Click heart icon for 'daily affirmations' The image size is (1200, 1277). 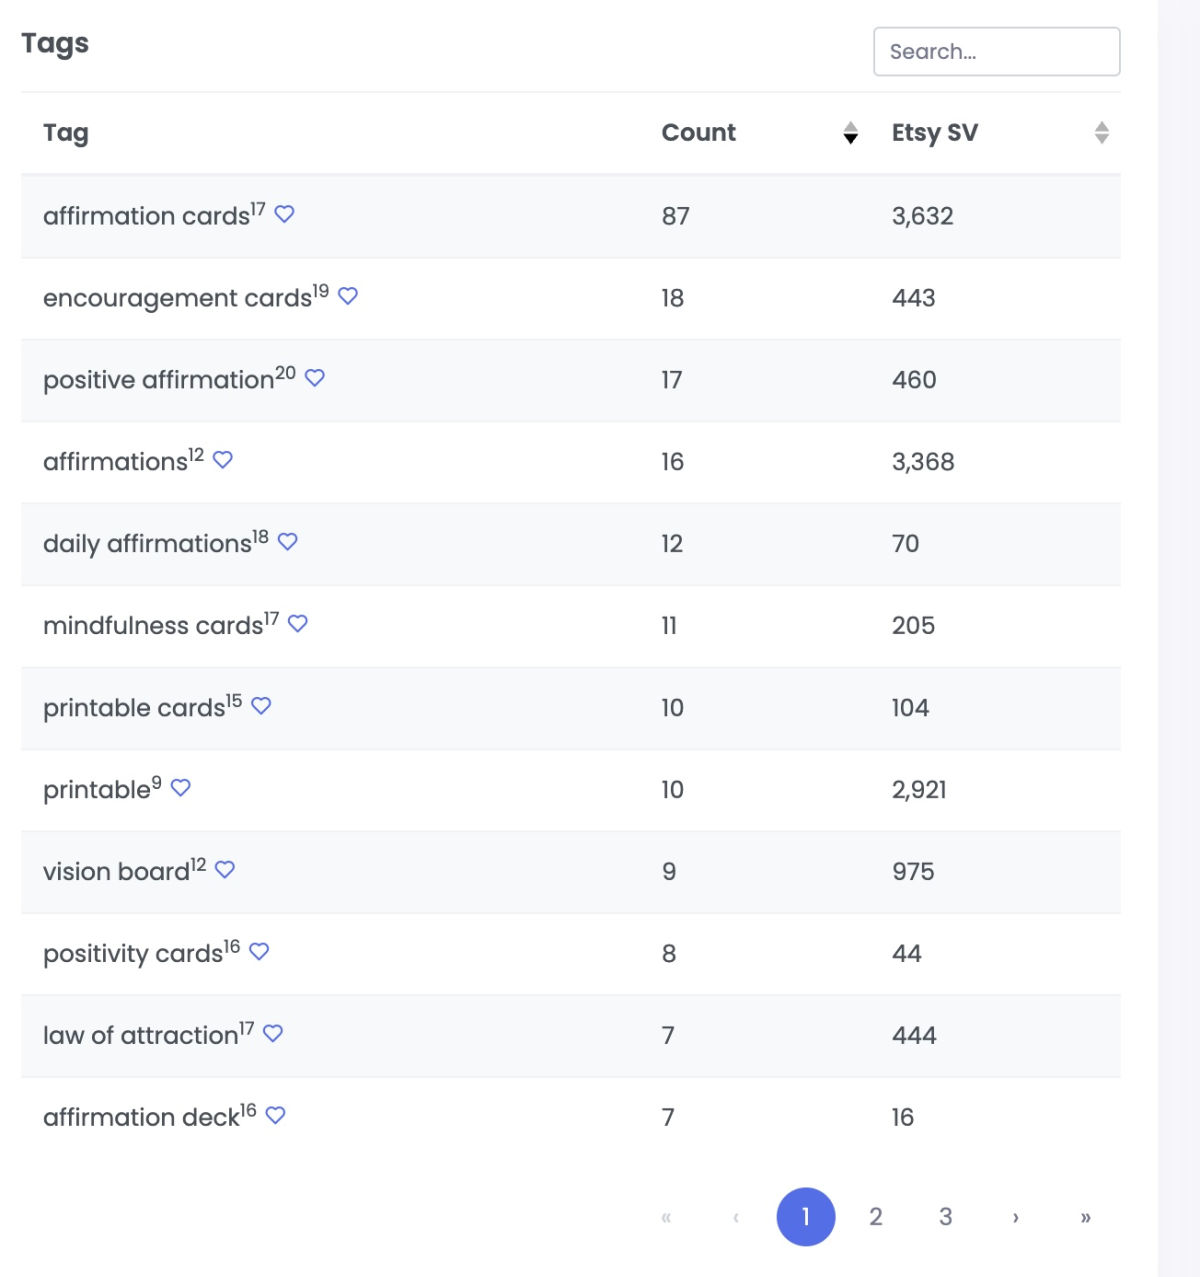[288, 542]
